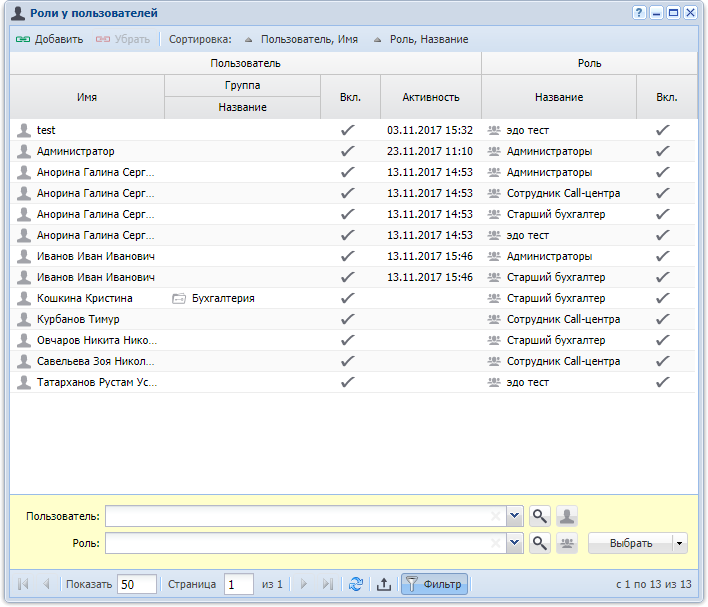Go to the previous page

tap(46, 584)
